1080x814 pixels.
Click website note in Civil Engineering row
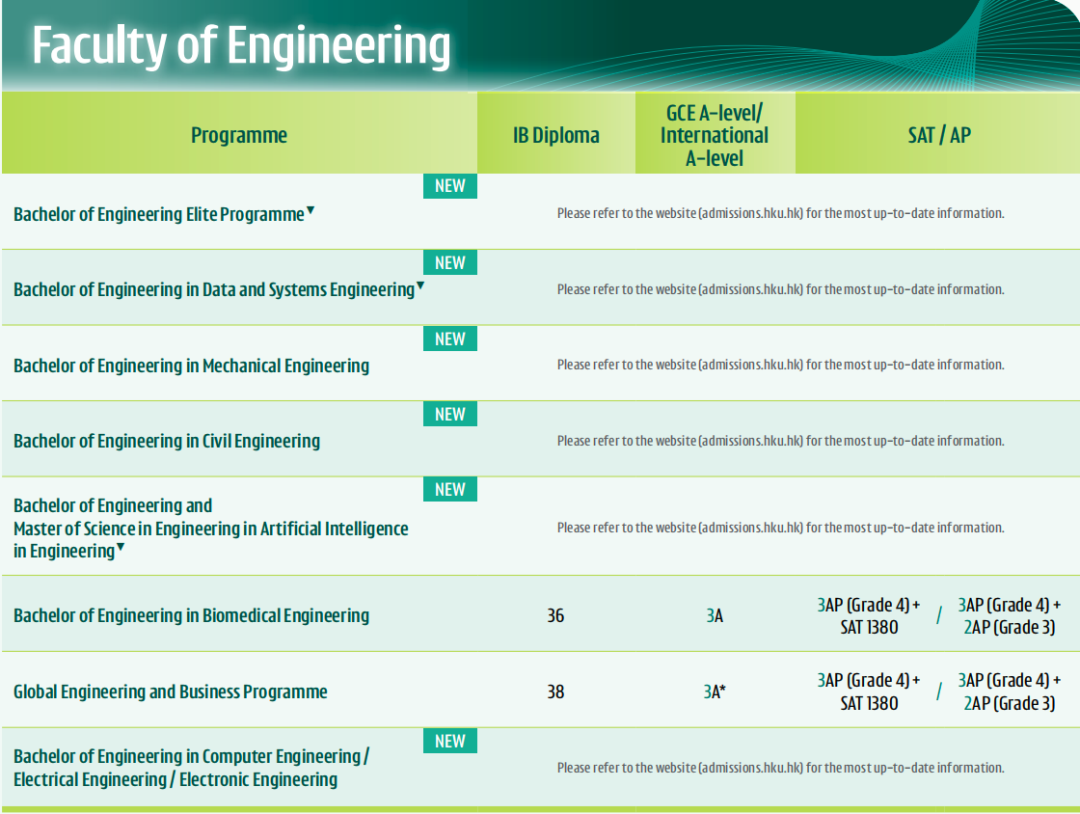tap(780, 441)
